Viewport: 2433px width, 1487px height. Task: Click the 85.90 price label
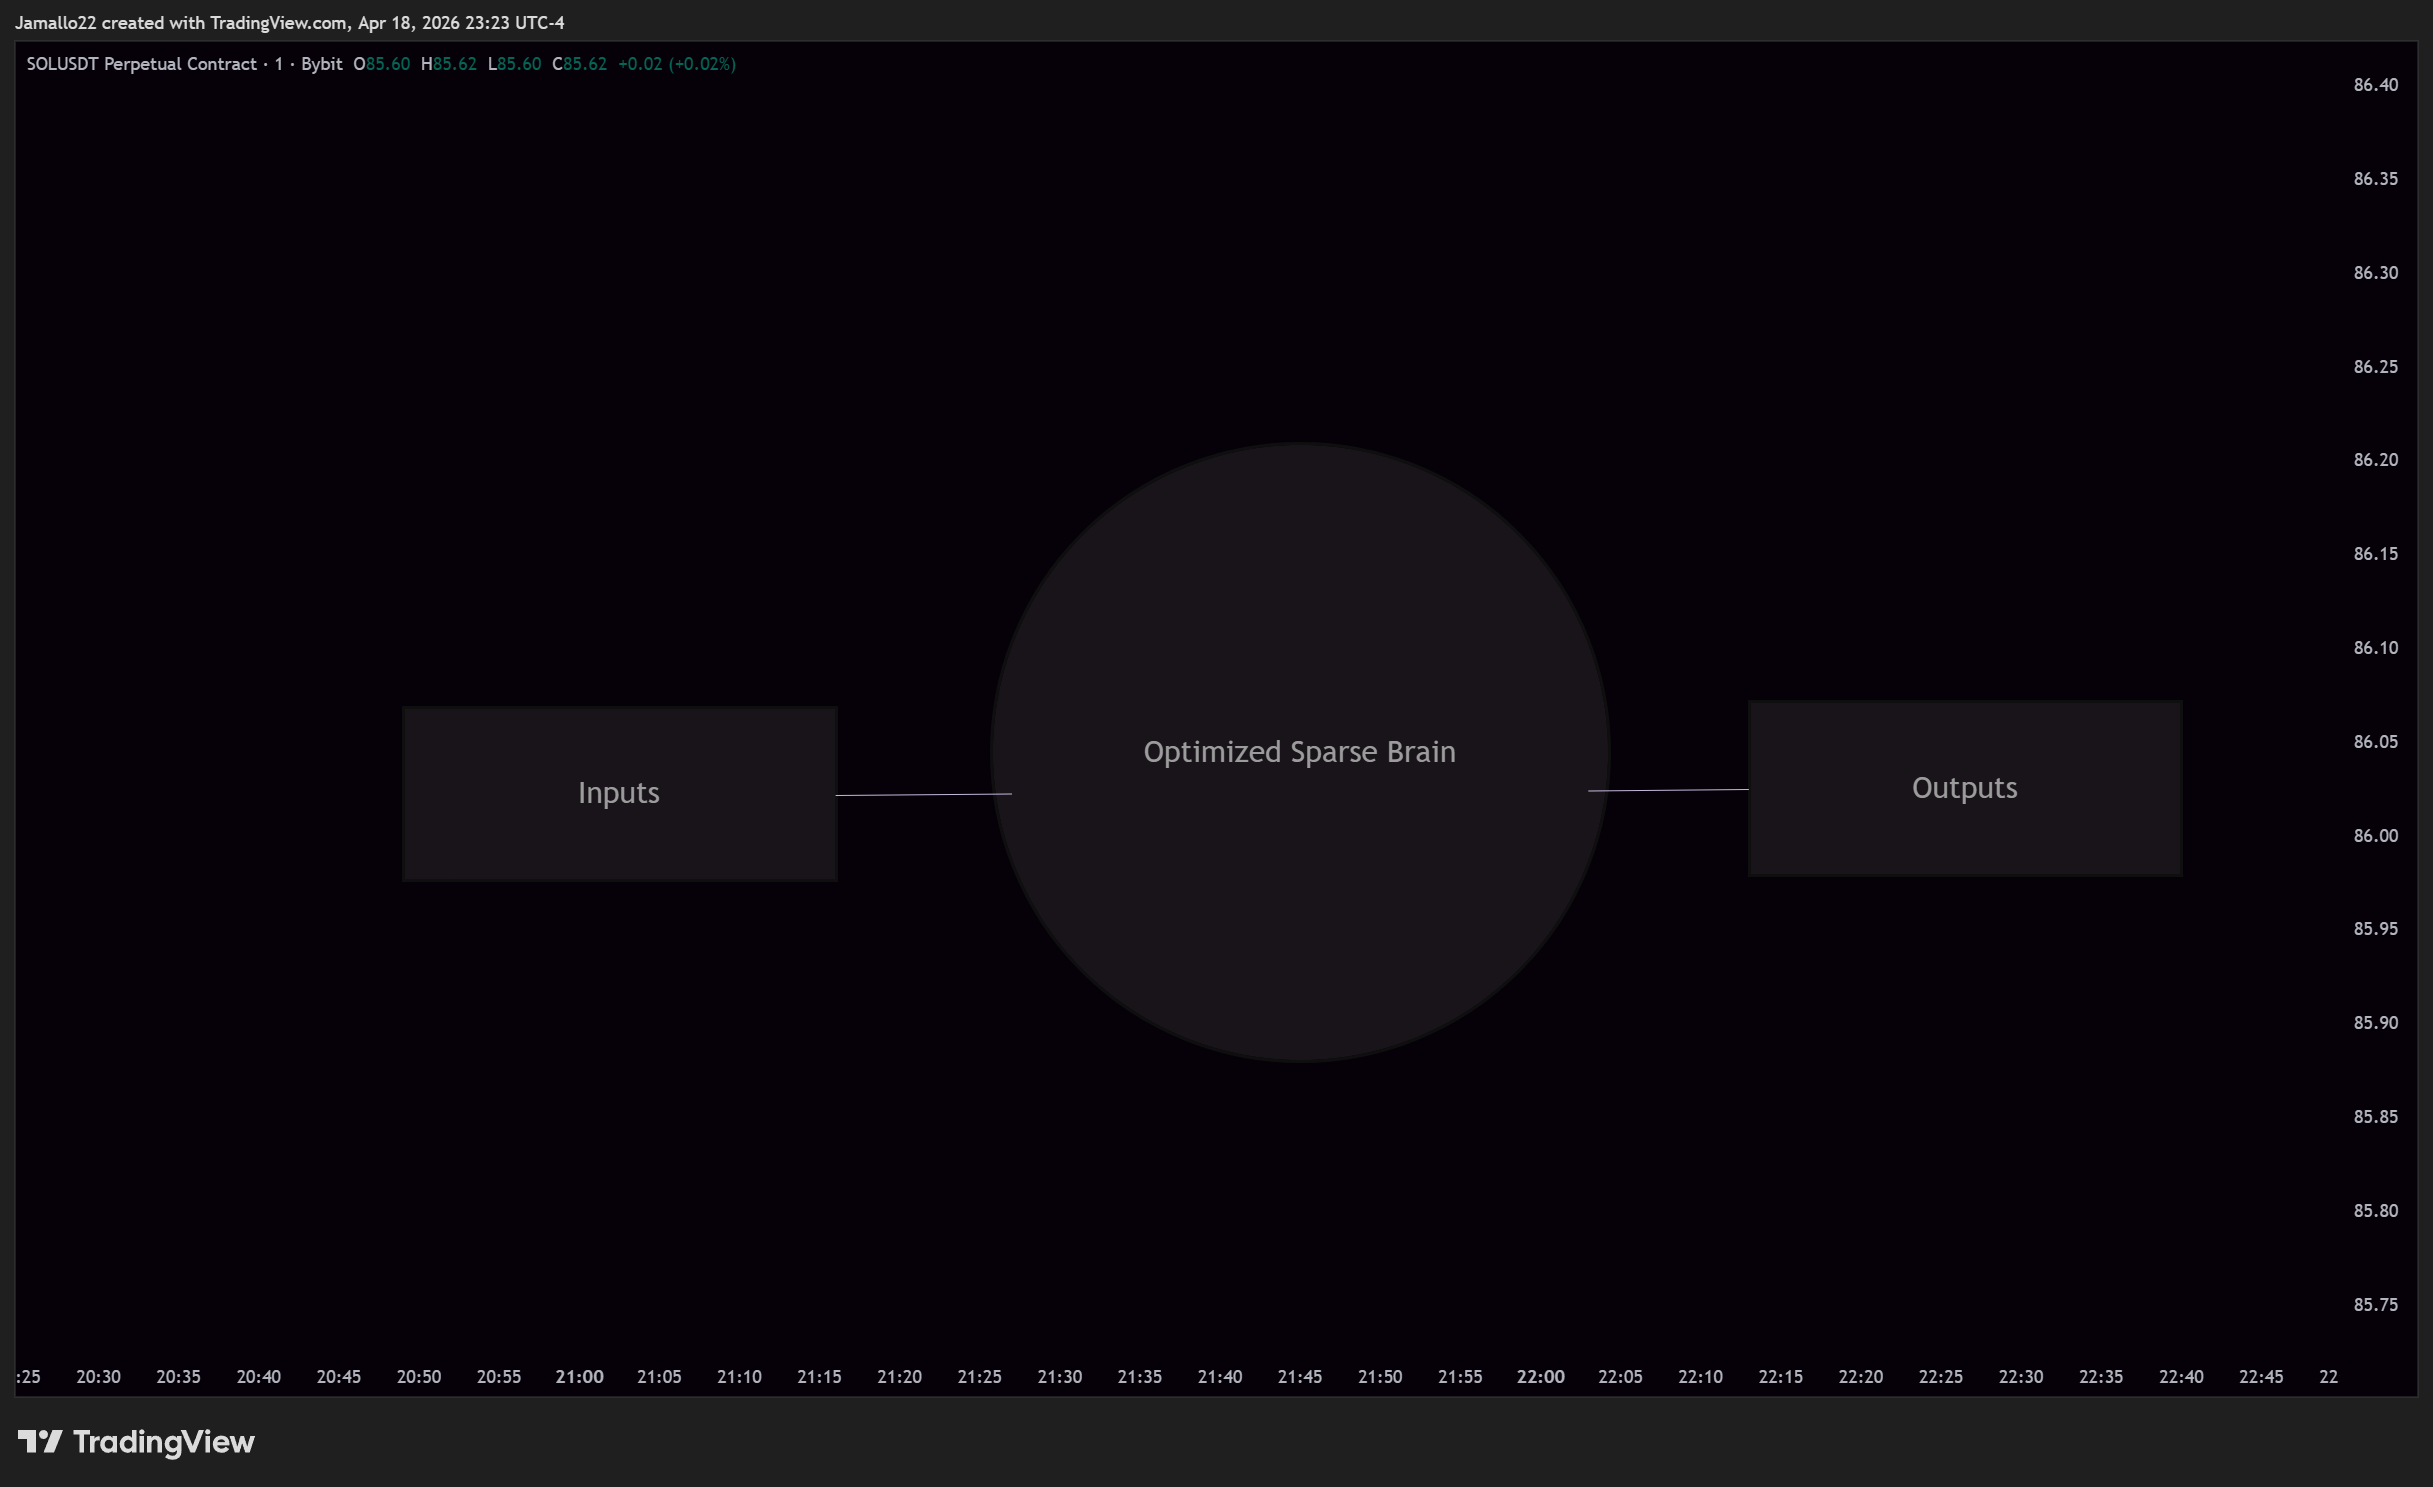[2376, 1023]
